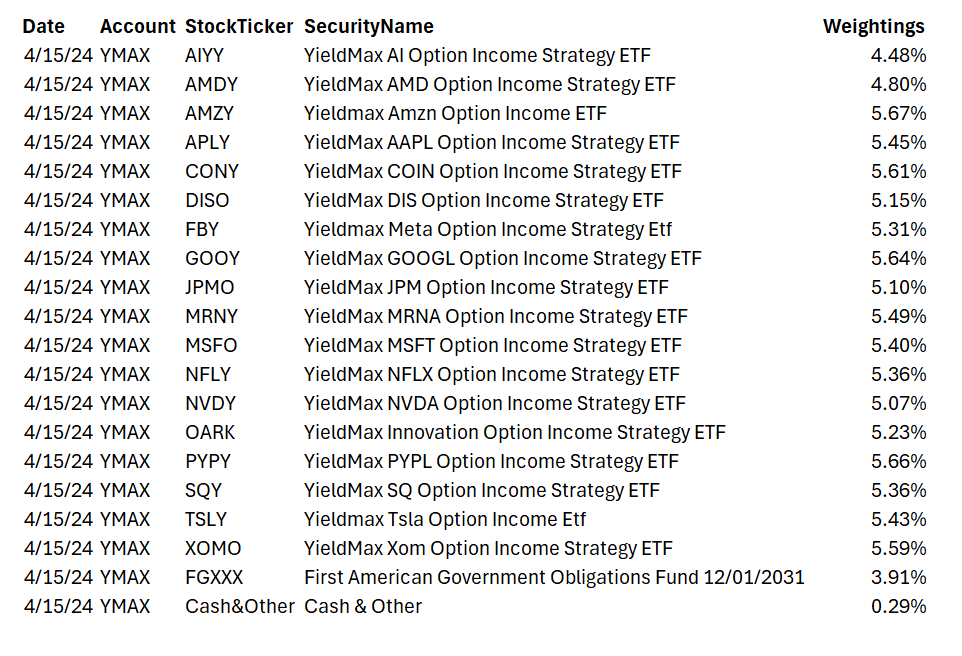Screen dimensions: 962x656
Task: Select the Cash&Other ticker cell
Action: pyautogui.click(x=239, y=607)
